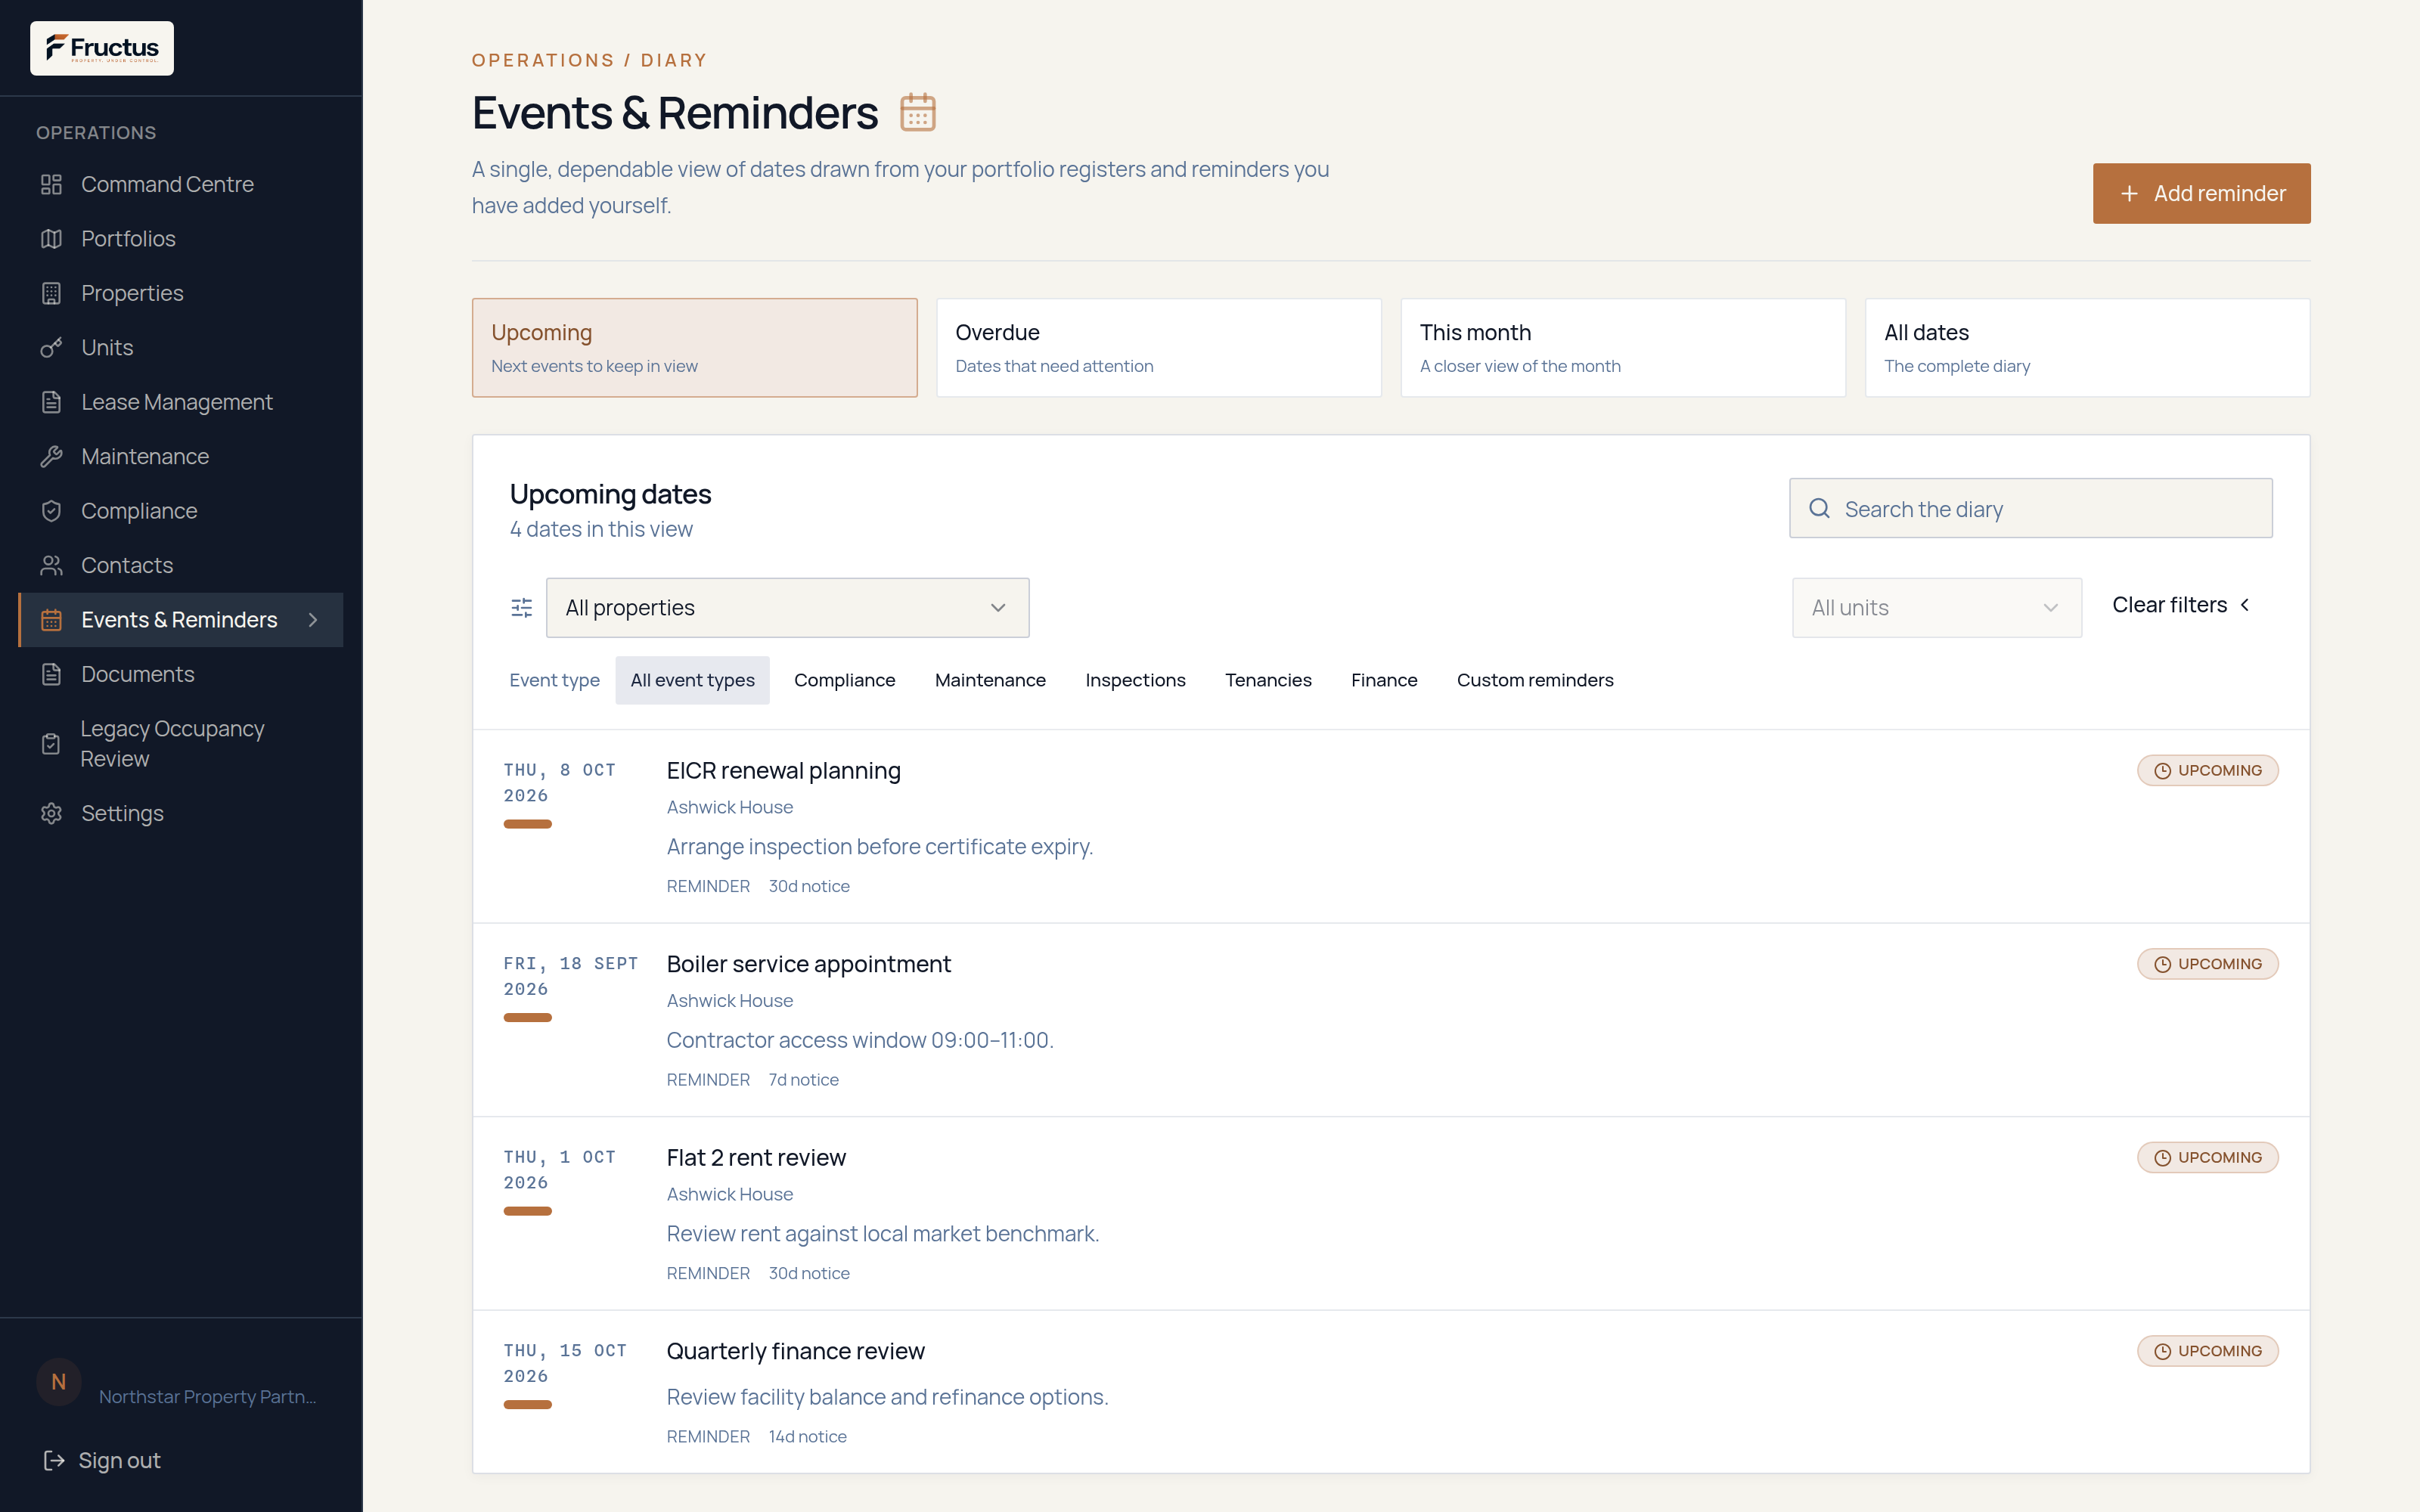2420x1512 pixels.
Task: Click the Settings gear icon
Action: tap(51, 814)
